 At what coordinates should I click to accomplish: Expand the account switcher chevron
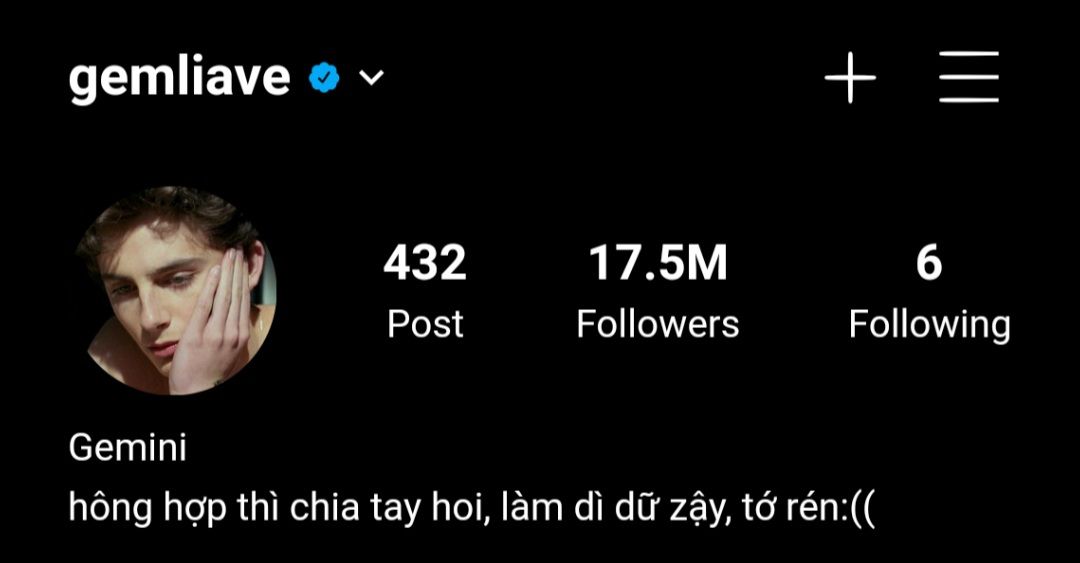point(371,77)
